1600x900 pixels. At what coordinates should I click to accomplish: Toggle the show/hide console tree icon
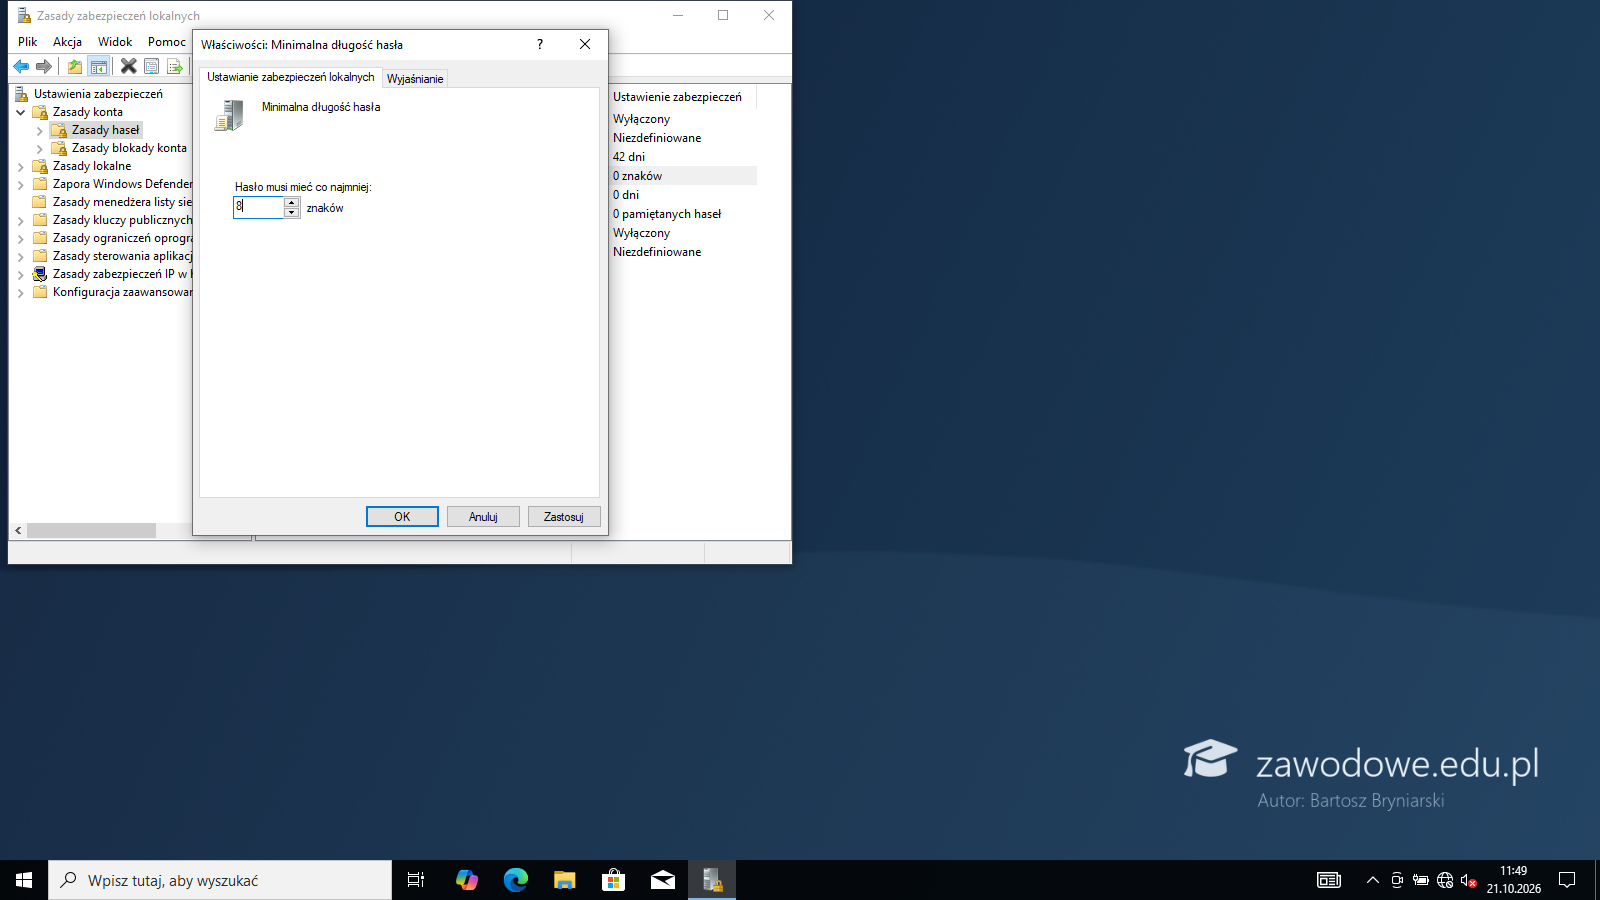click(x=99, y=66)
